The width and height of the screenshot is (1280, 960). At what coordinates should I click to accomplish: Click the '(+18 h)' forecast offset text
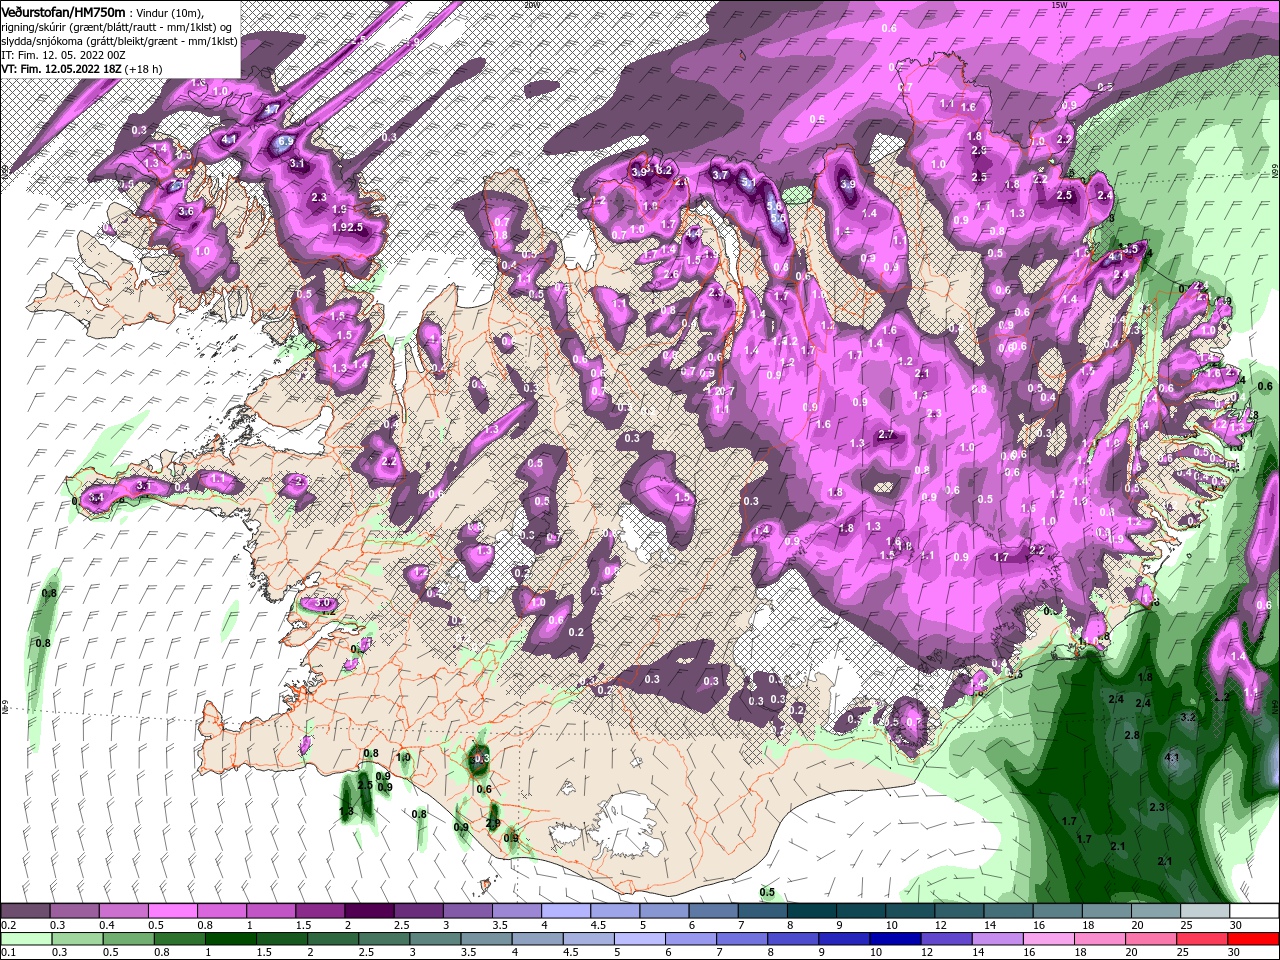144,69
